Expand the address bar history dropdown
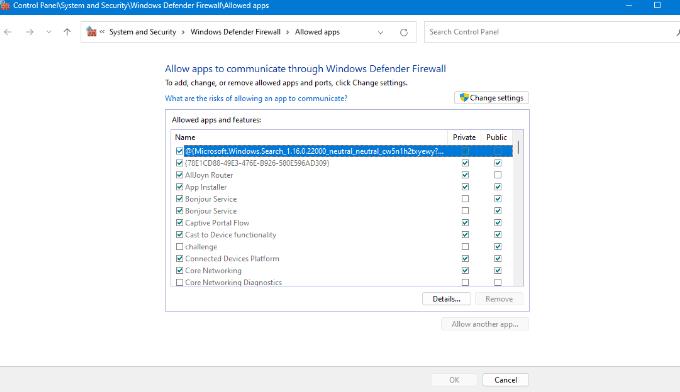Image resolution: width=680 pixels, height=392 pixels. tap(380, 33)
